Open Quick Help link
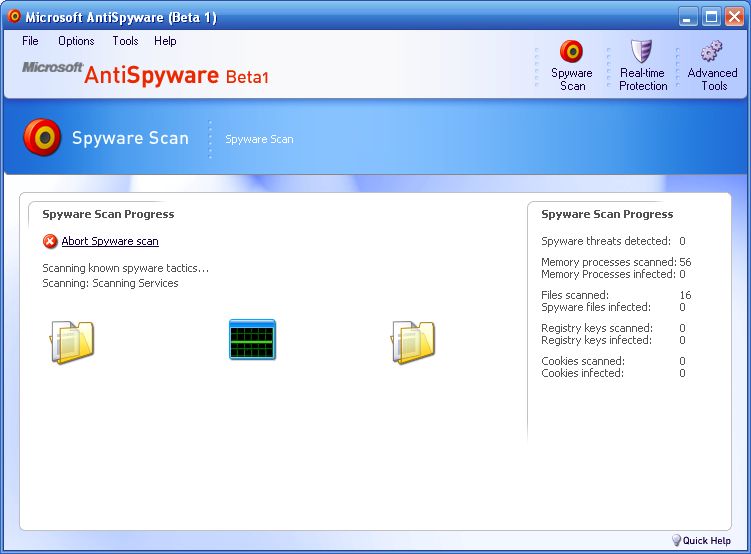Viewport: 751px width, 554px height. tap(706, 541)
